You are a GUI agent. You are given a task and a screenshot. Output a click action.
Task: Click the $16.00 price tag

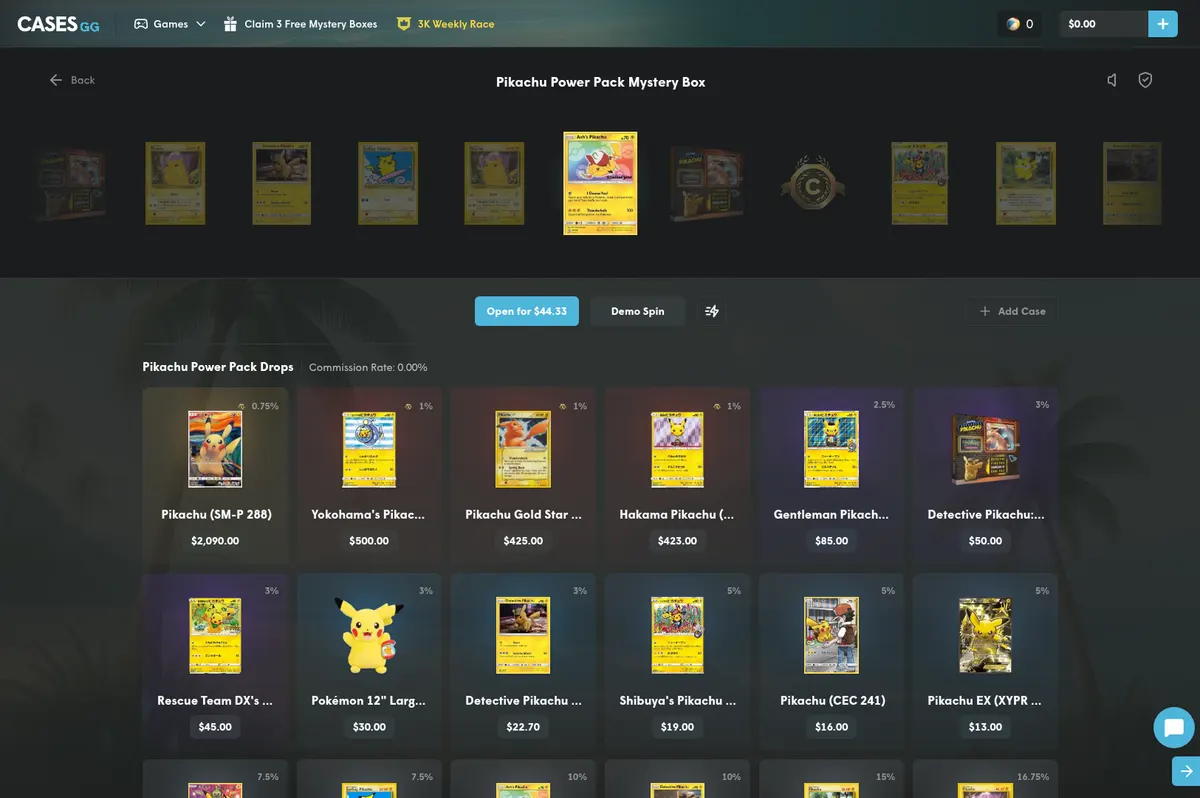(831, 727)
